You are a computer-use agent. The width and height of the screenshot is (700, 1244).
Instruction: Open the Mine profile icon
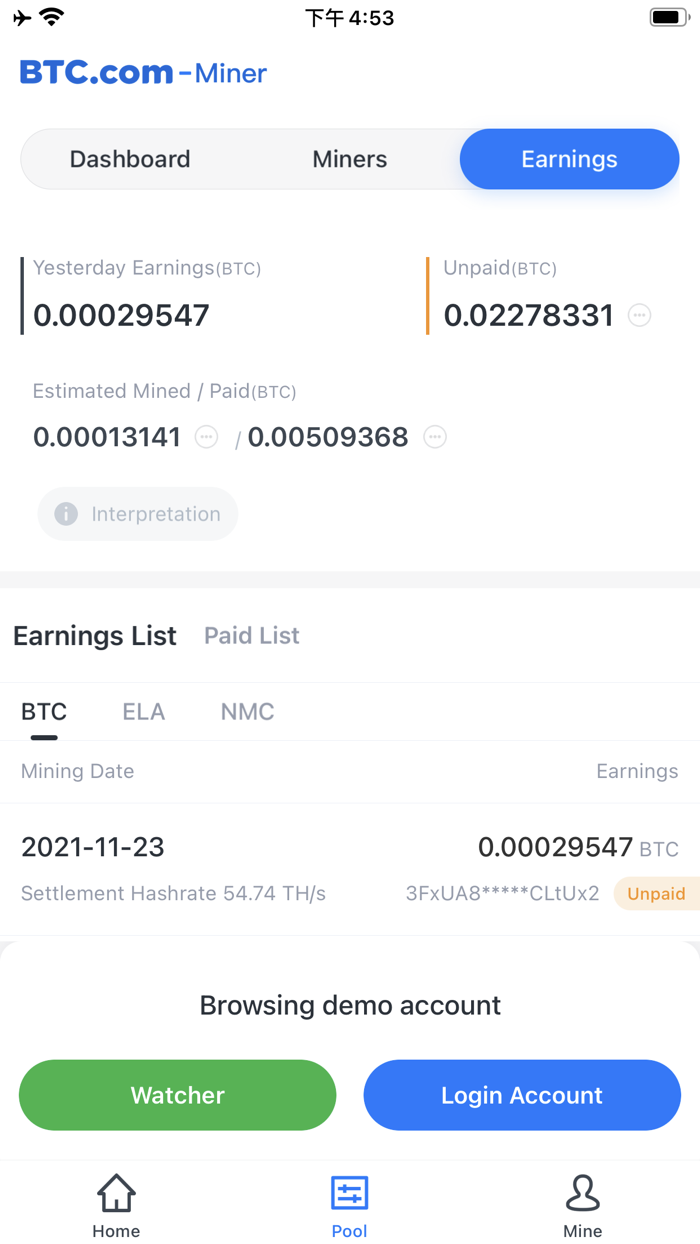point(583,1193)
